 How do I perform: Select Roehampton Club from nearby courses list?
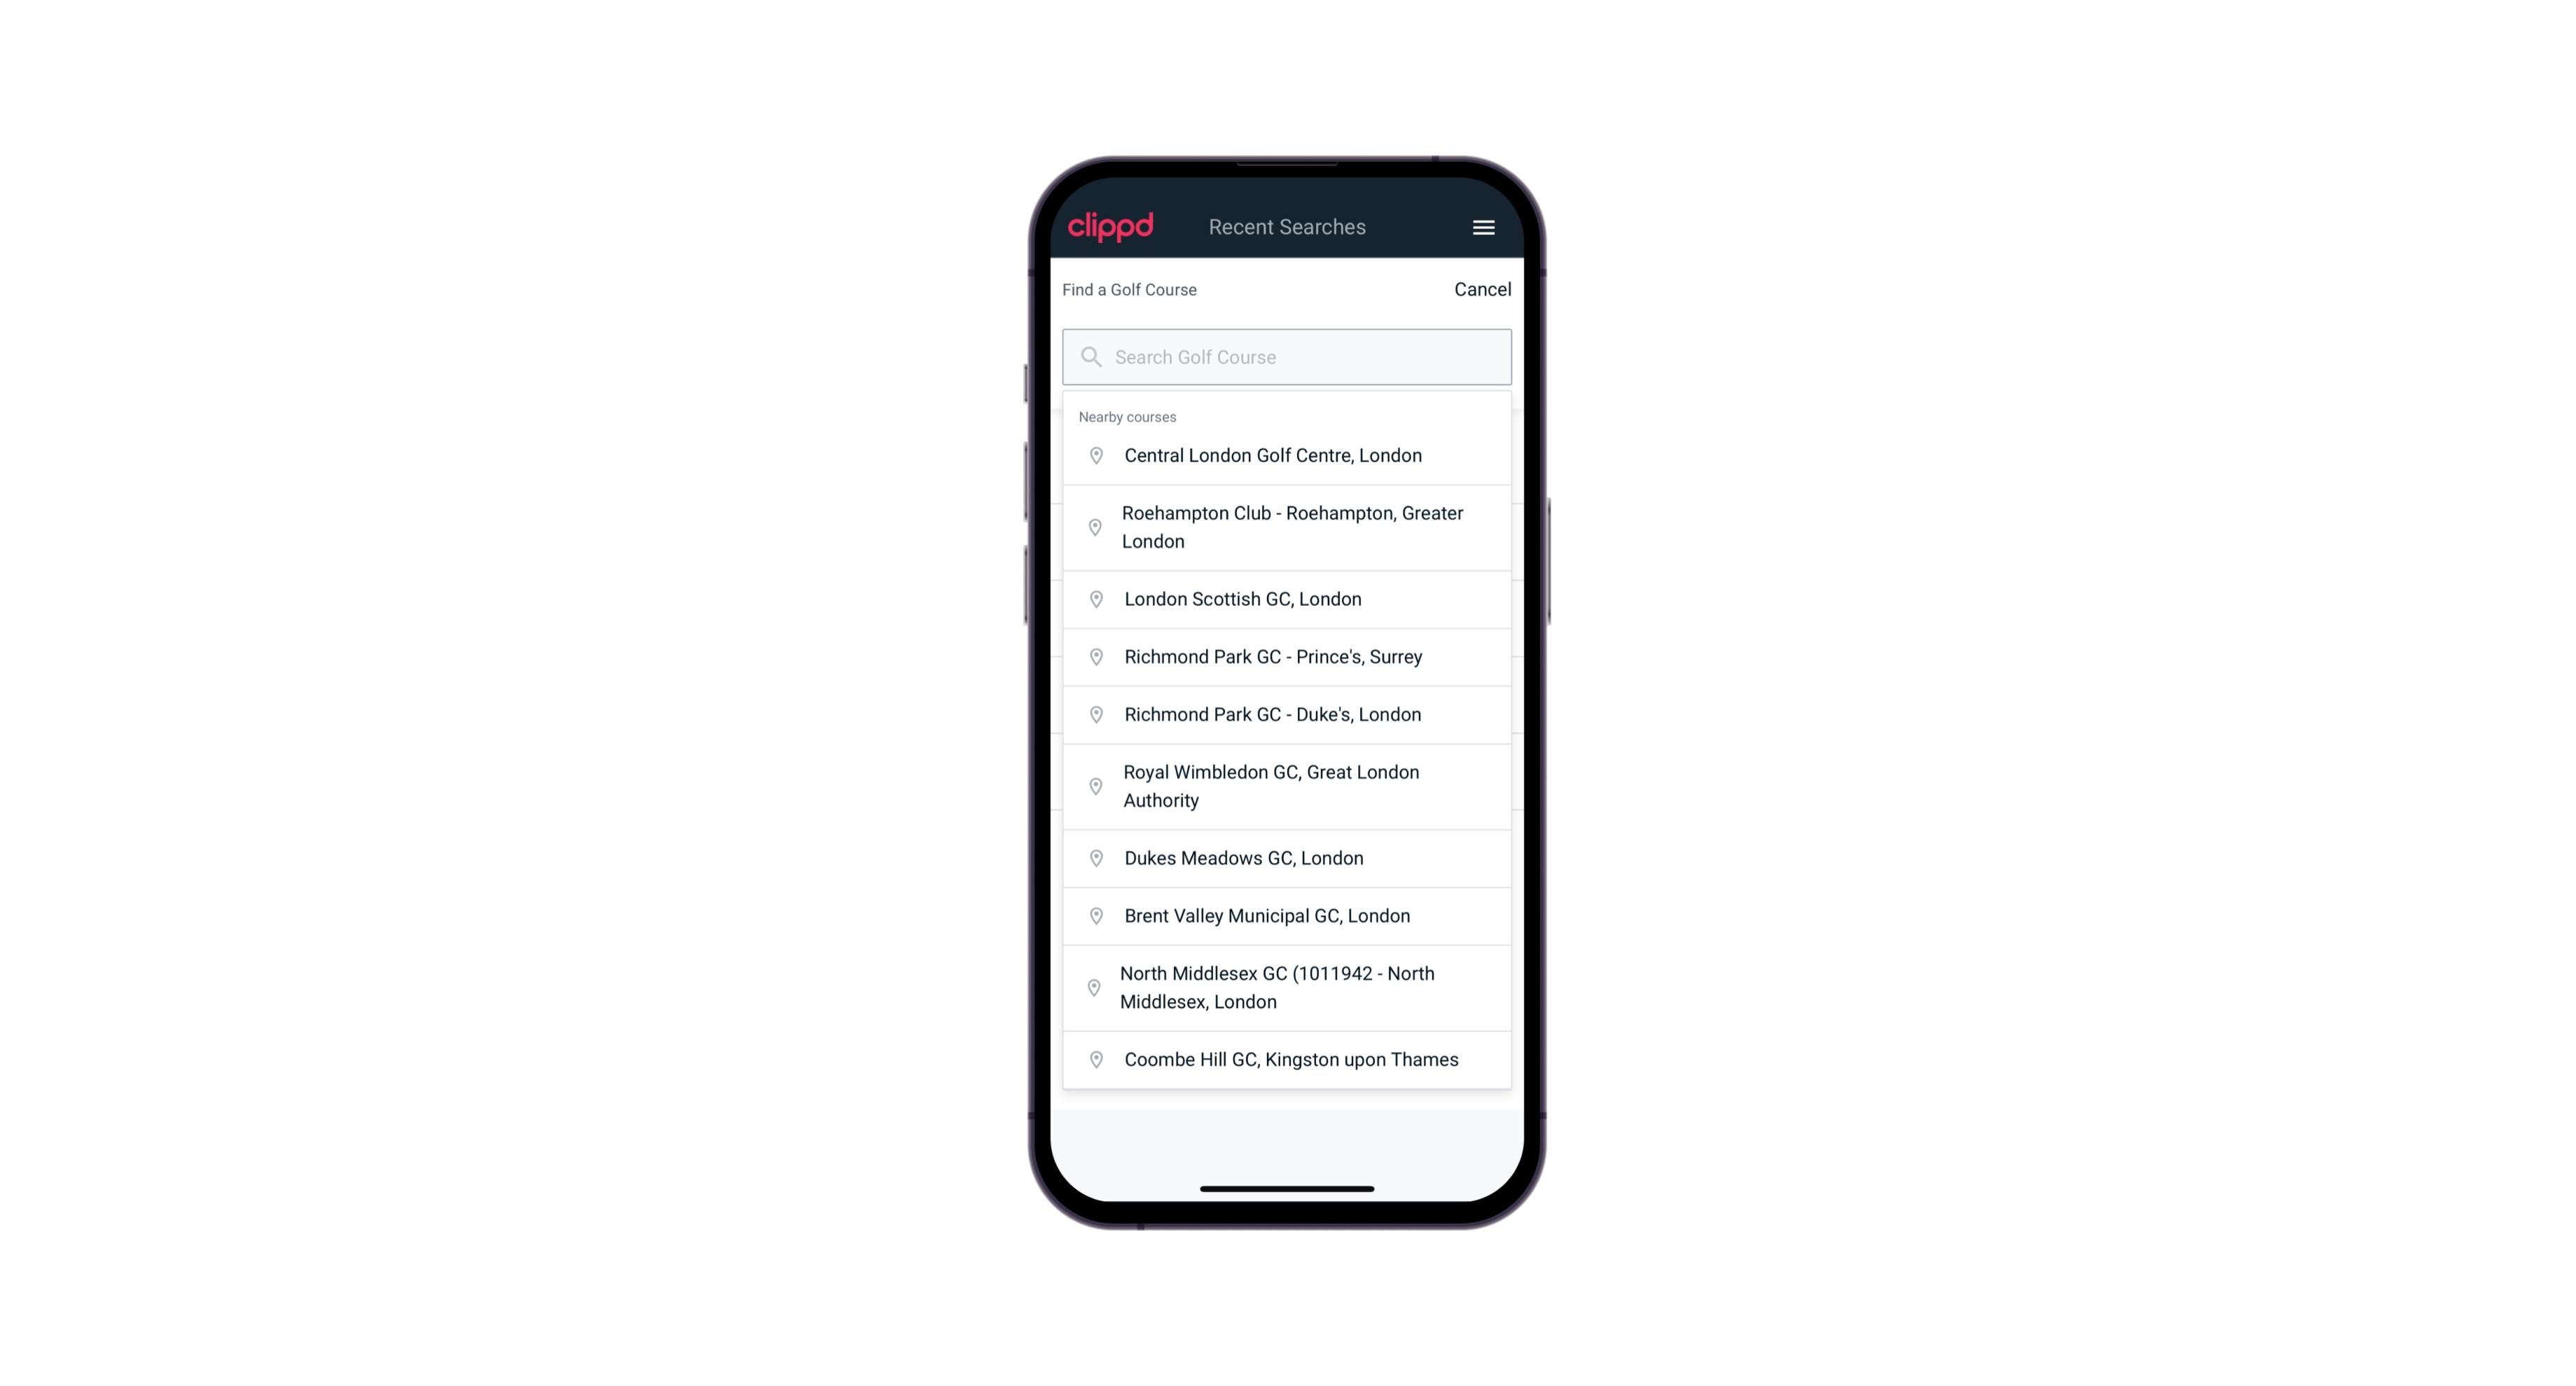tap(1287, 527)
